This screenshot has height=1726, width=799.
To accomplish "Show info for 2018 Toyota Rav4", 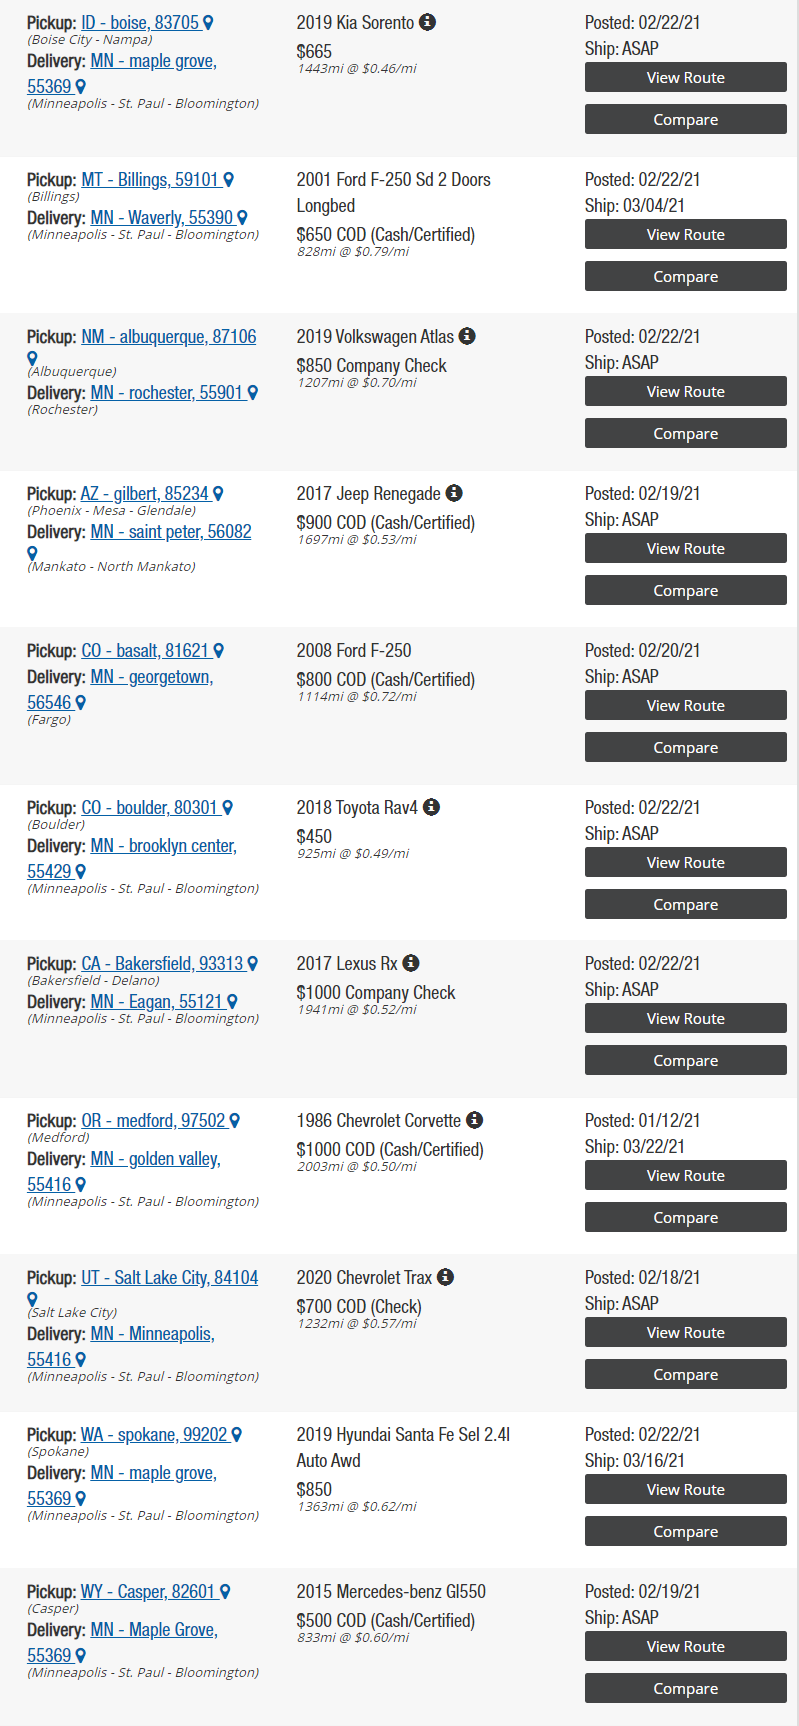I will [x=431, y=807].
